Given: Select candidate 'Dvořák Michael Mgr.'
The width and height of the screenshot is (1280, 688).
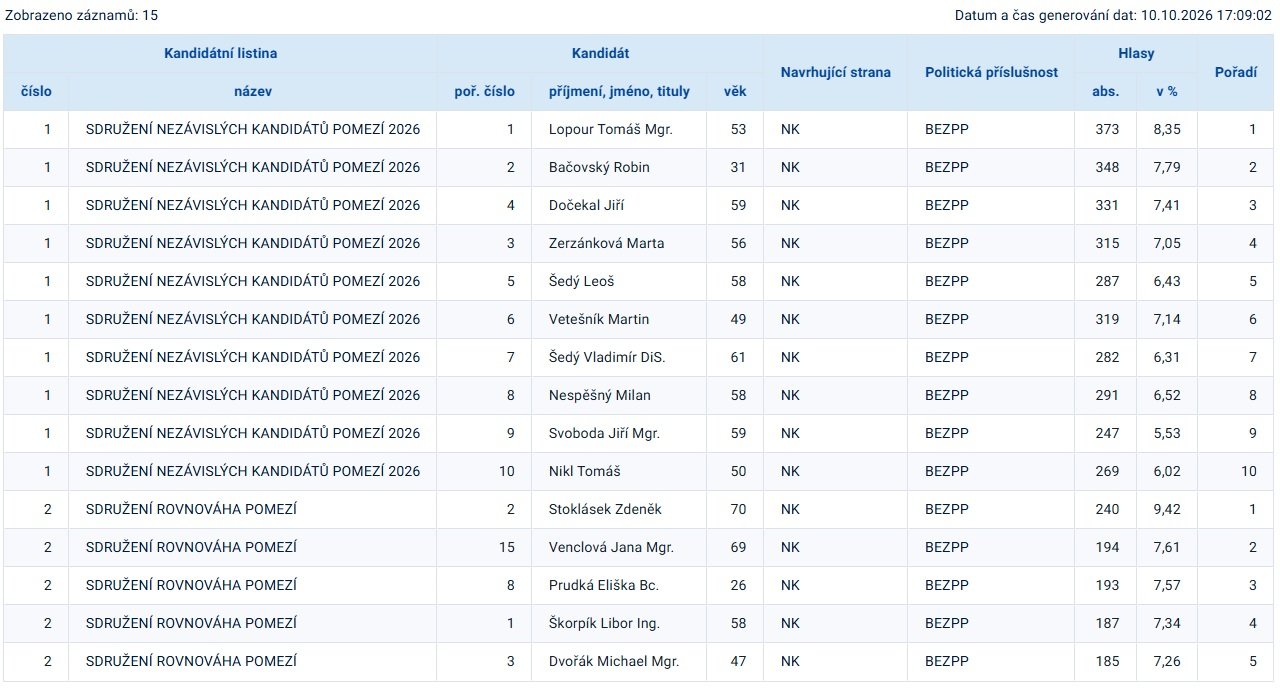Looking at the screenshot, I should tap(614, 661).
